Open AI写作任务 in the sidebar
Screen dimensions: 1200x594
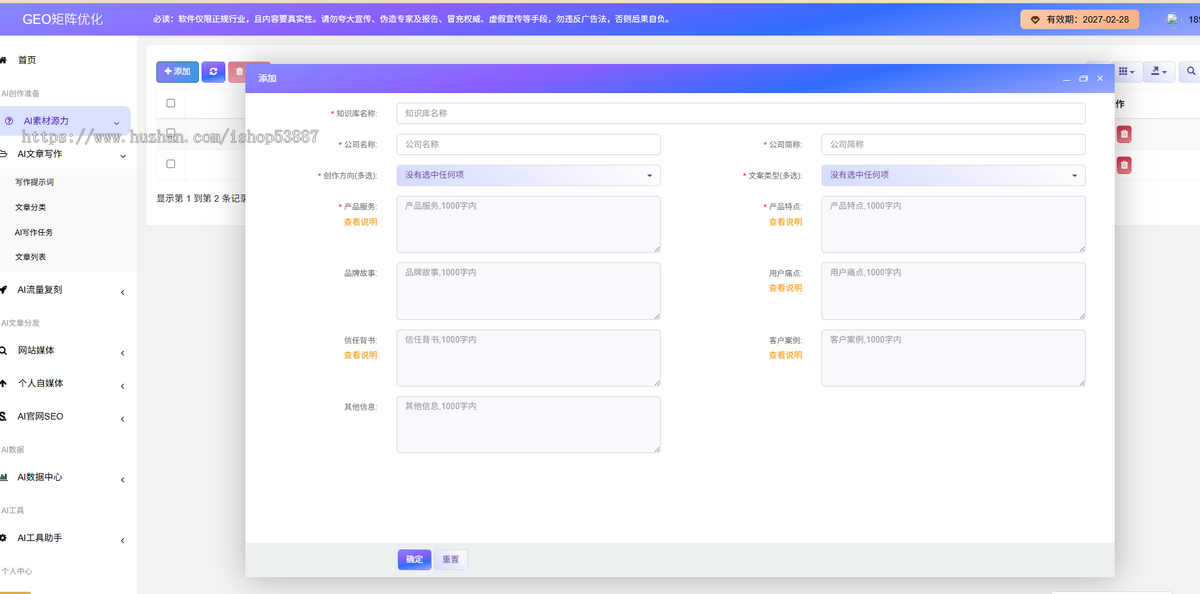(34, 233)
